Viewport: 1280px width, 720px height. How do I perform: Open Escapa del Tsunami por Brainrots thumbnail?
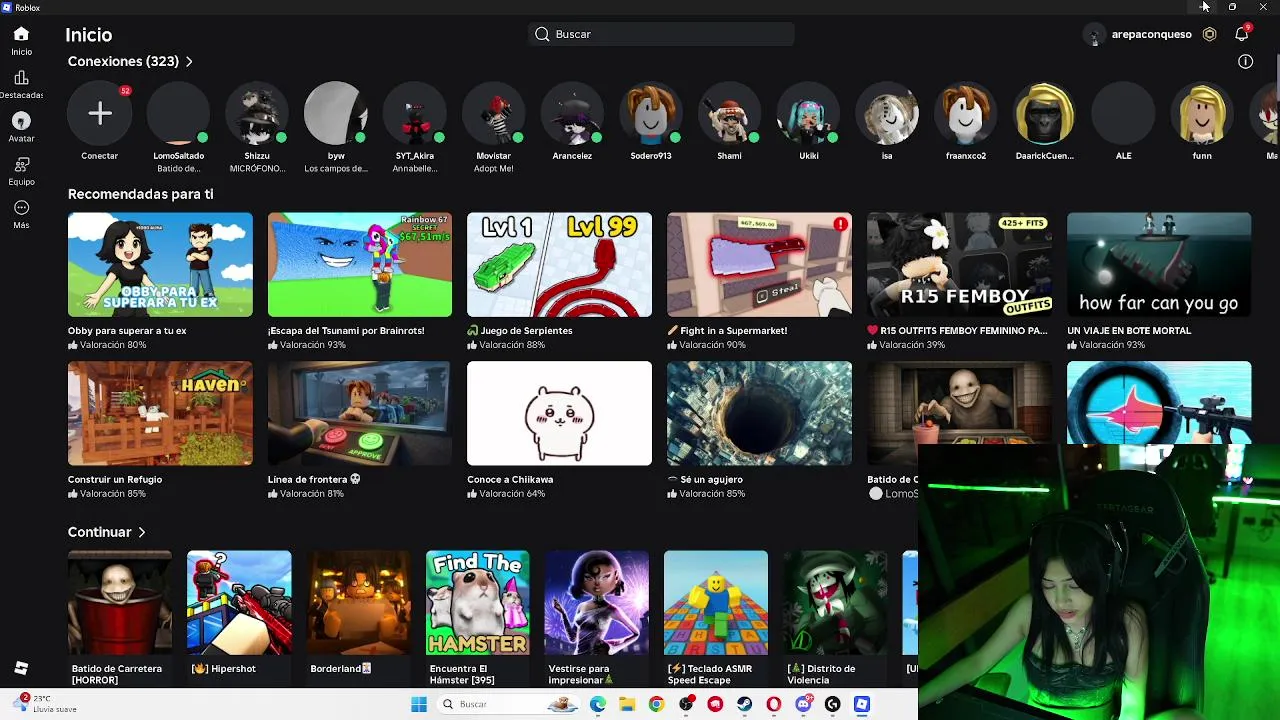click(360, 265)
